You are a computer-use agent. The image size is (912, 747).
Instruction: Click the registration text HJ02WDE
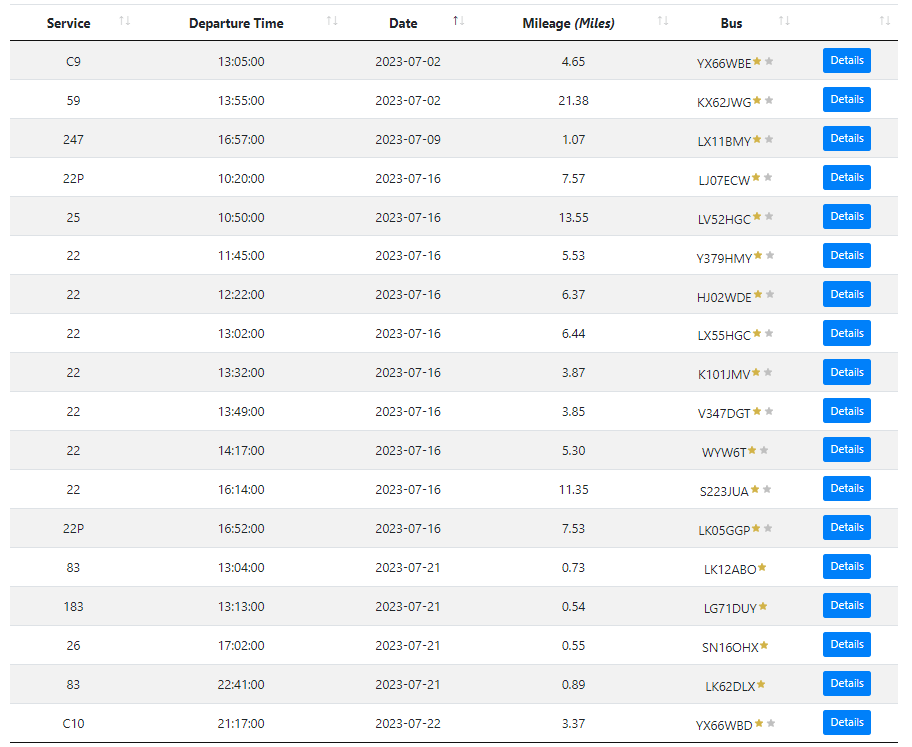click(724, 296)
